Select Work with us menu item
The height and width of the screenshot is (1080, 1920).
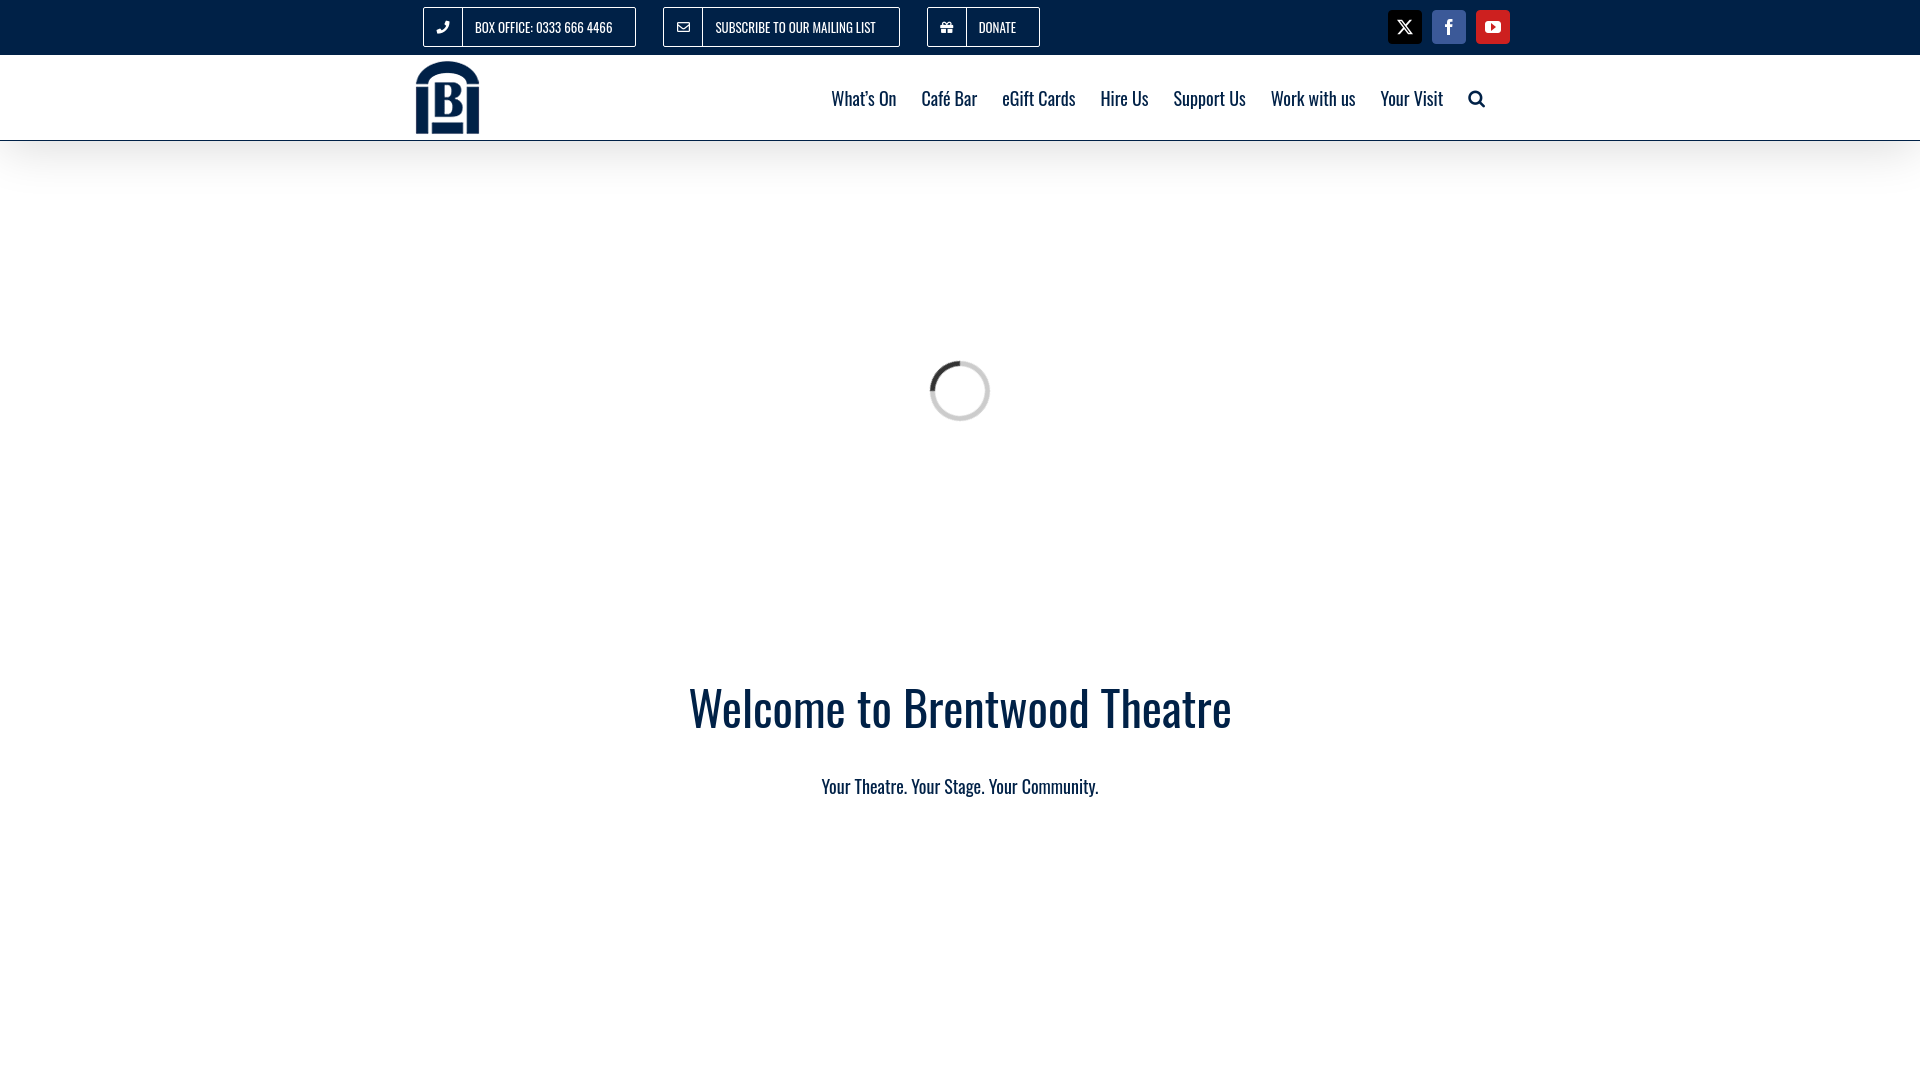pos(1312,98)
